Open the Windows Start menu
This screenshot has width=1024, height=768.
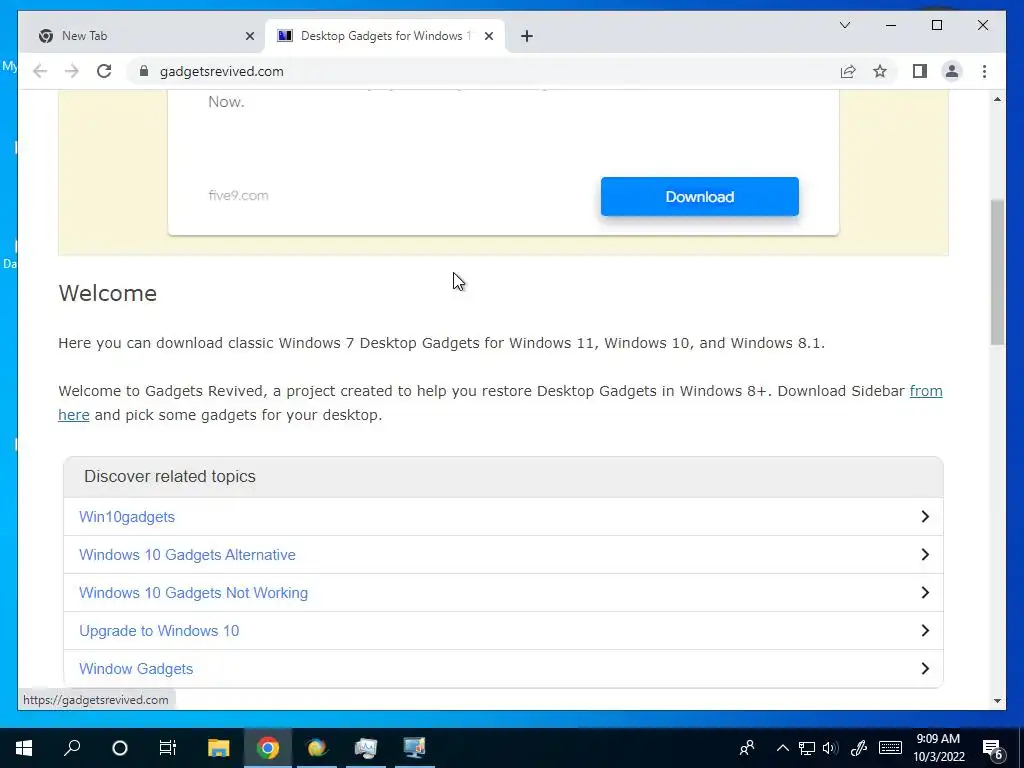tap(24, 747)
